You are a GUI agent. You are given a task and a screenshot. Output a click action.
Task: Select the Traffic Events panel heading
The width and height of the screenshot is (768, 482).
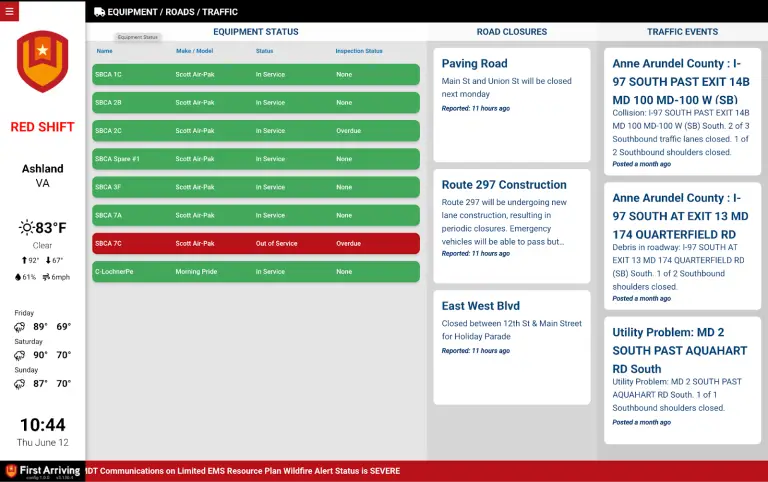(682, 32)
